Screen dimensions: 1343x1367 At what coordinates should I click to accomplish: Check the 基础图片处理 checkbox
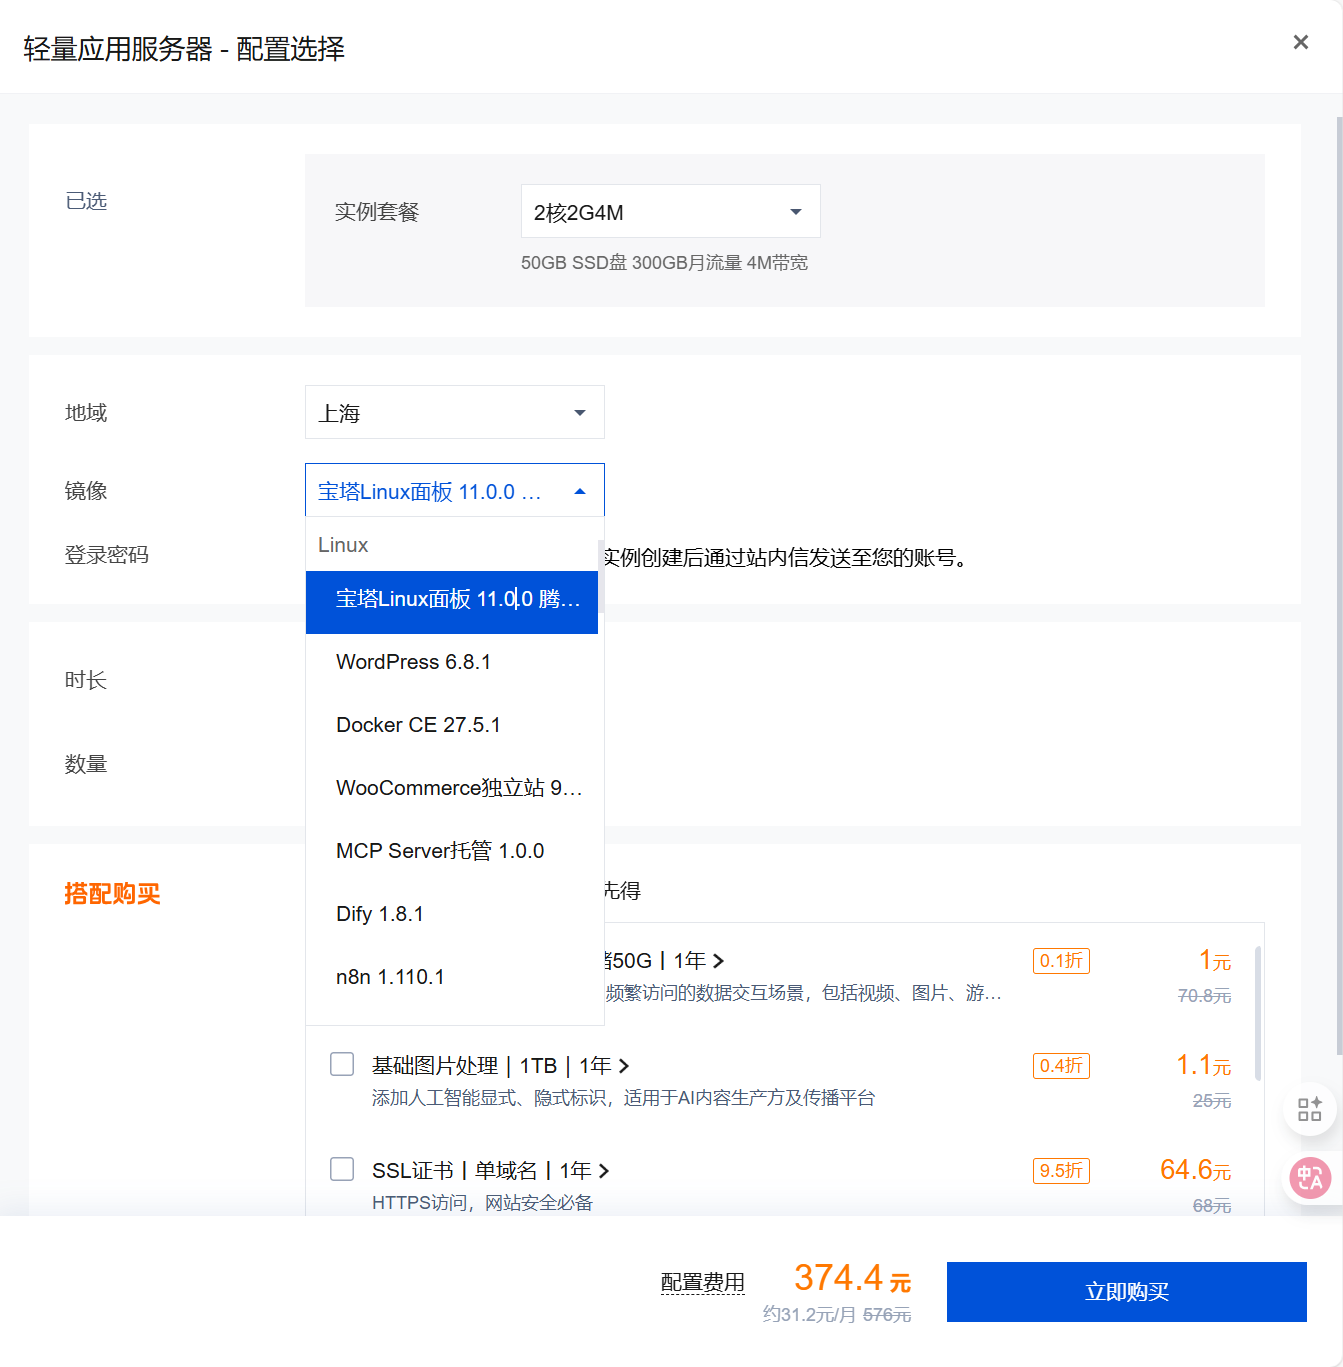coord(342,1064)
